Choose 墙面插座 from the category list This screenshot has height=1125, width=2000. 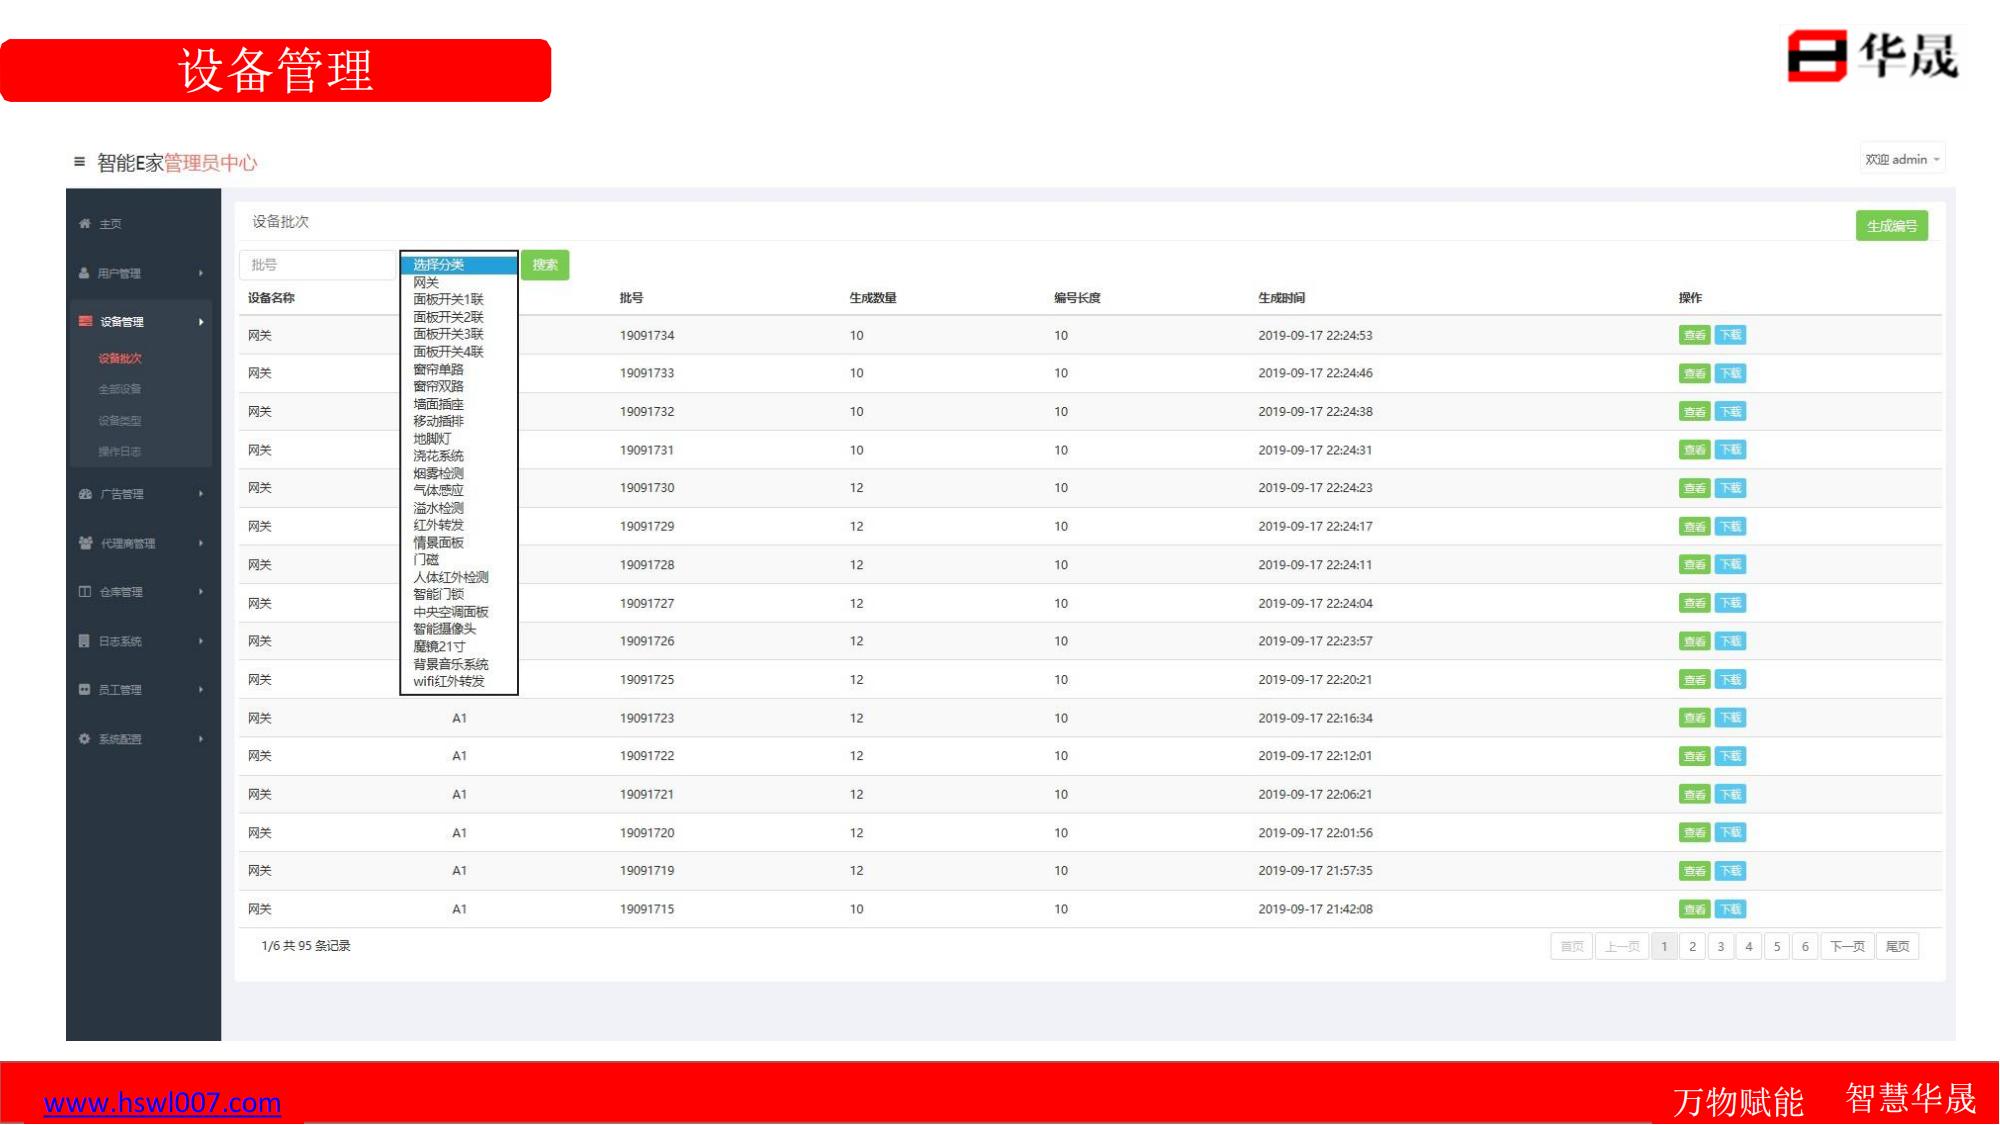pyautogui.click(x=438, y=404)
